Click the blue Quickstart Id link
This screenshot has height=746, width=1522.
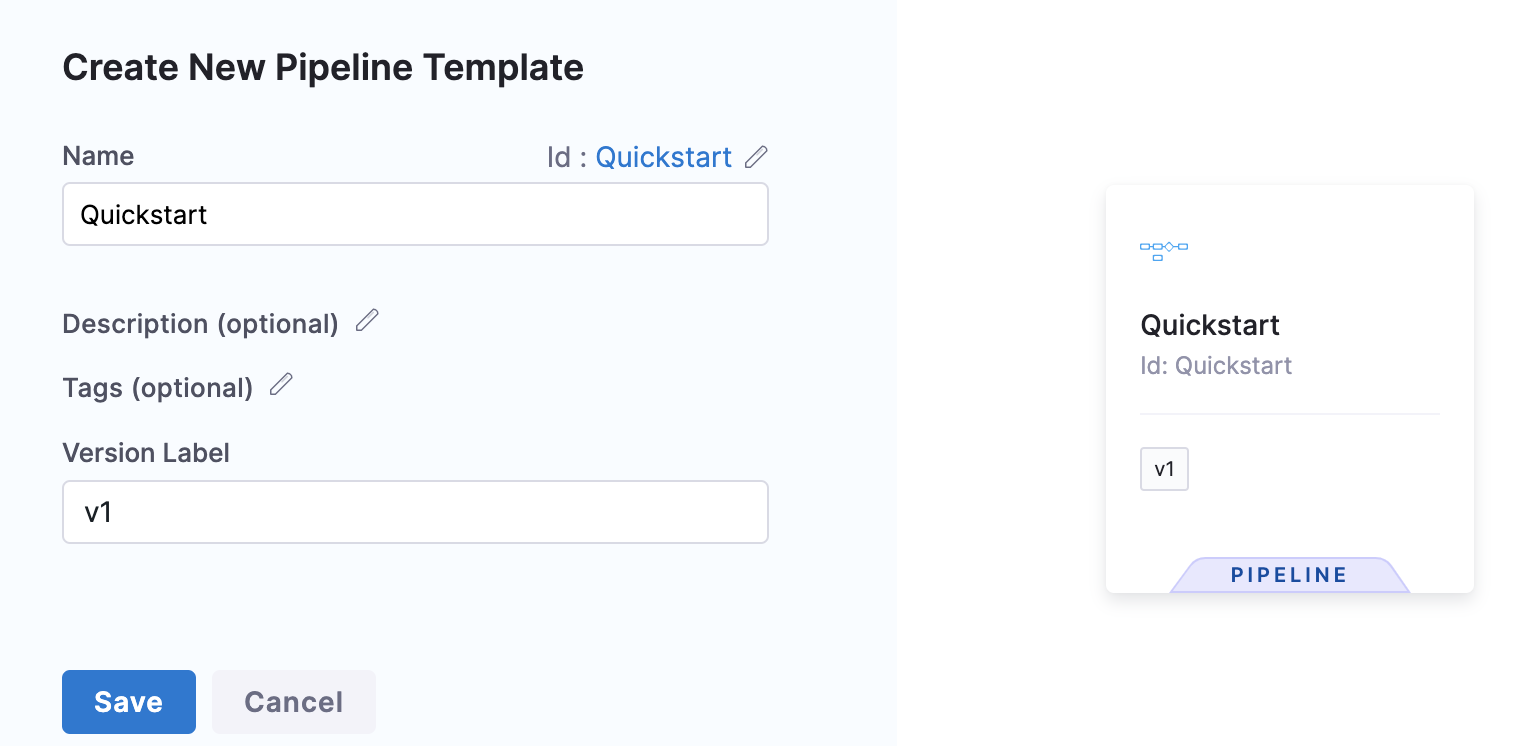pos(664,157)
